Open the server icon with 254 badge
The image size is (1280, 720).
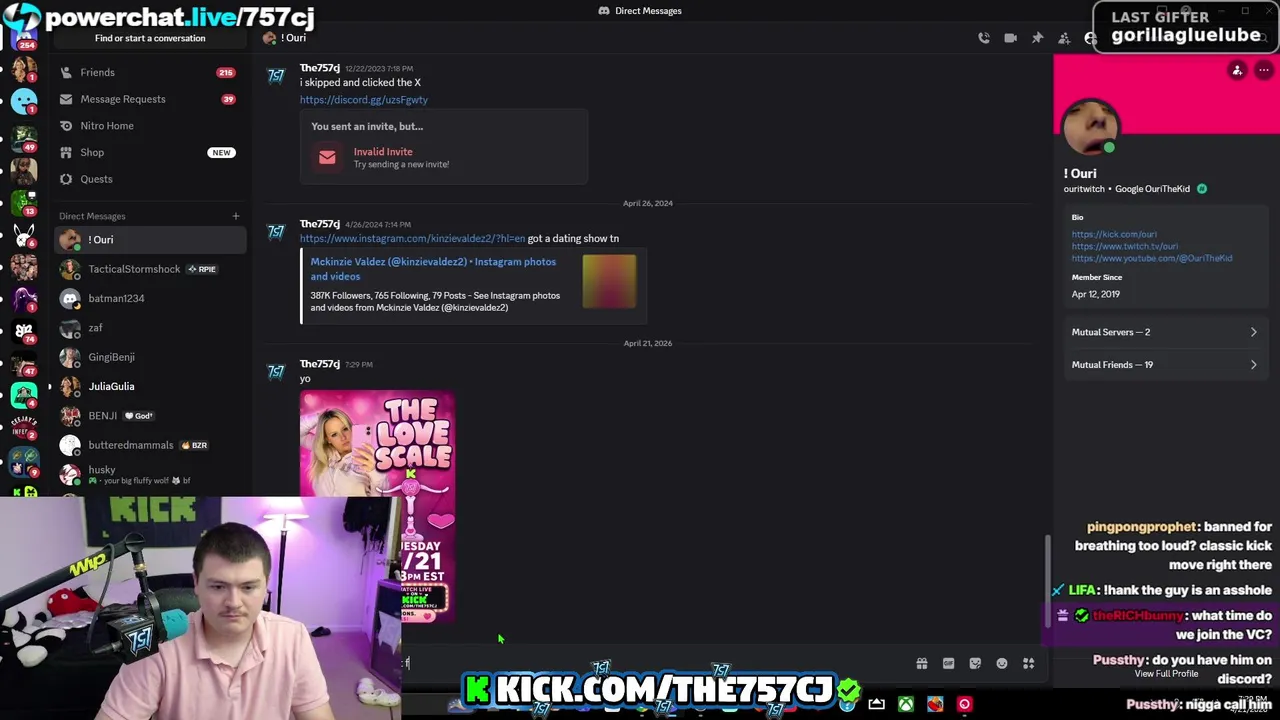24,37
